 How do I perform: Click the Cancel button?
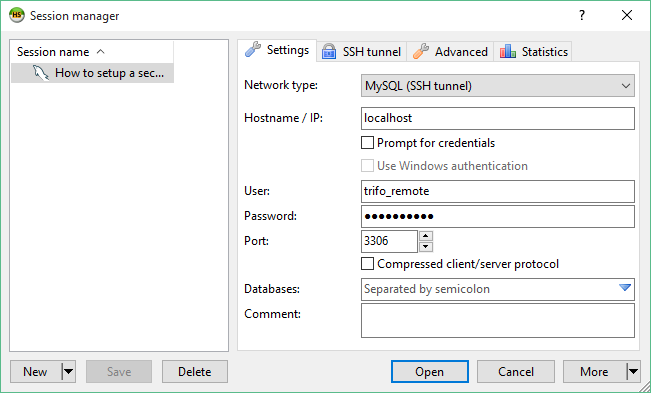(x=516, y=371)
